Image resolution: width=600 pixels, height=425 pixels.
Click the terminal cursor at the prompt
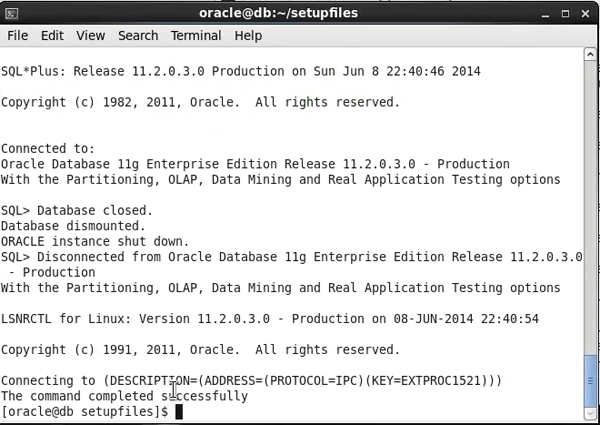tap(179, 412)
